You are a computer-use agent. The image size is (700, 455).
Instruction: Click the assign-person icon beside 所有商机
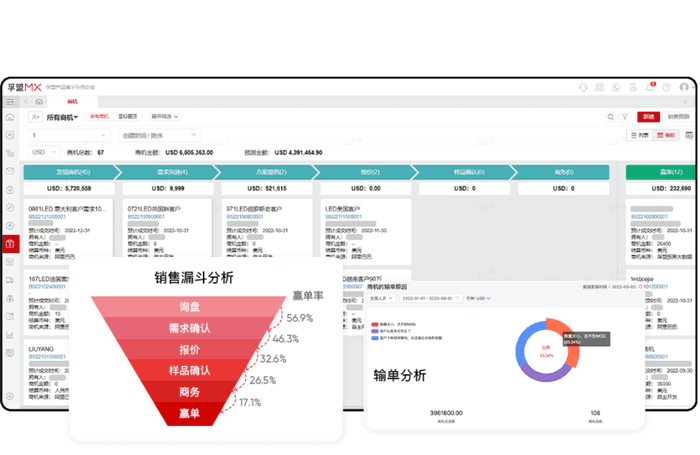click(x=35, y=117)
